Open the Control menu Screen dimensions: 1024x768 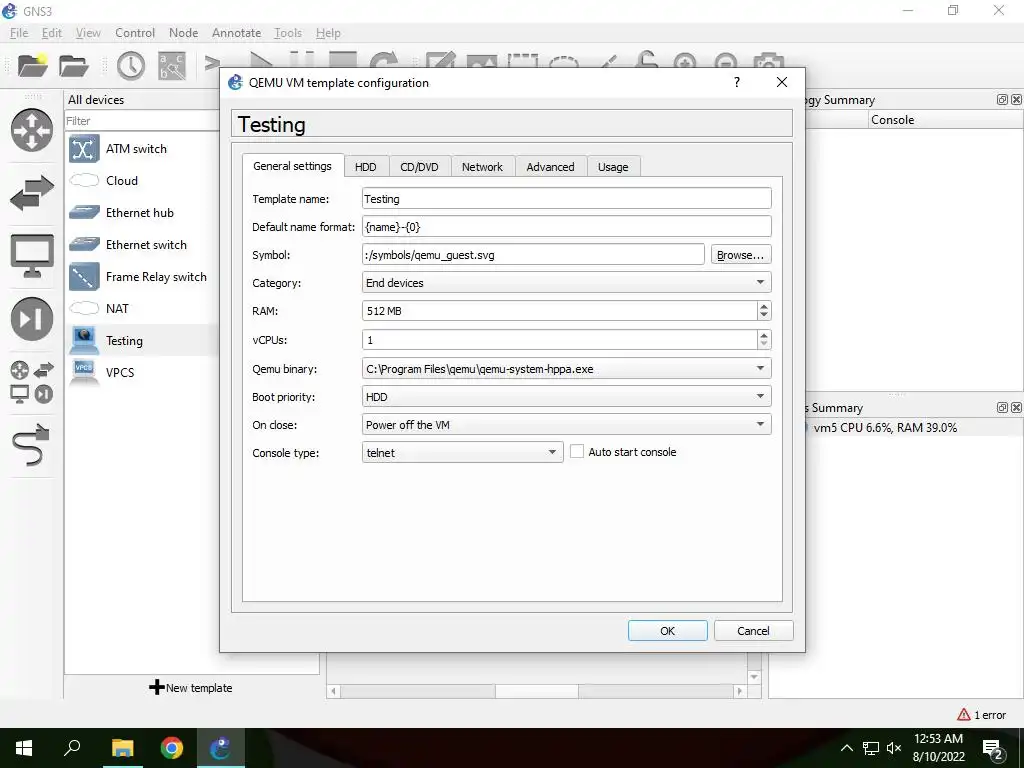click(135, 33)
